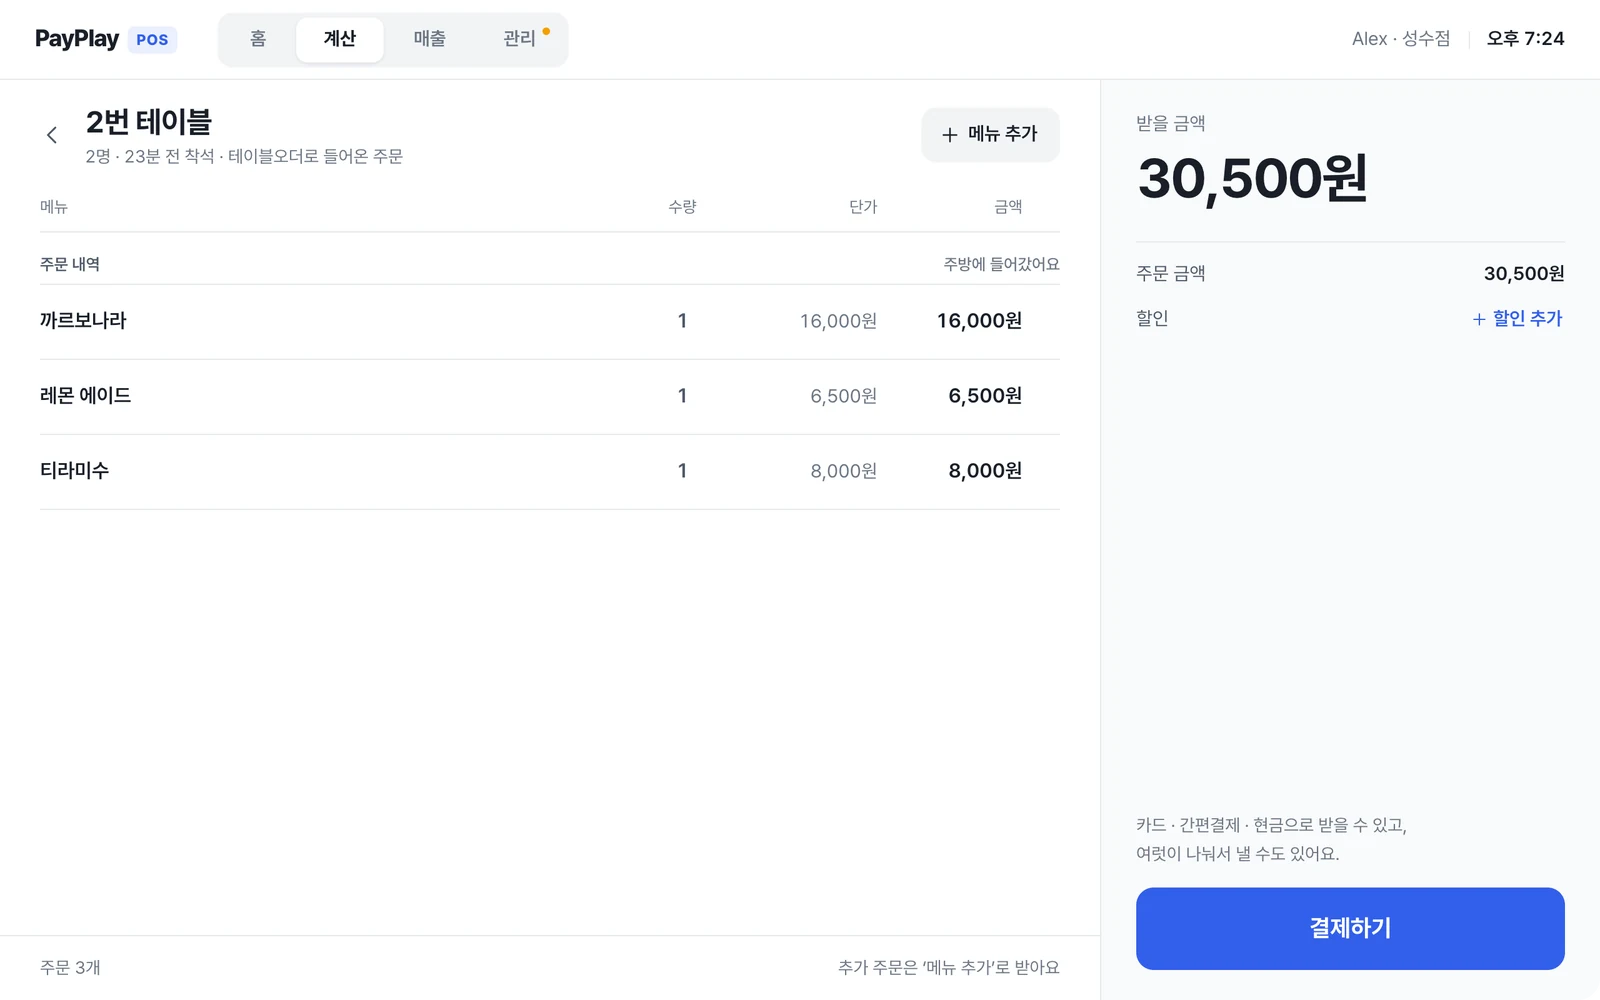
Task: Click the 금액 column header
Action: click(x=1008, y=207)
